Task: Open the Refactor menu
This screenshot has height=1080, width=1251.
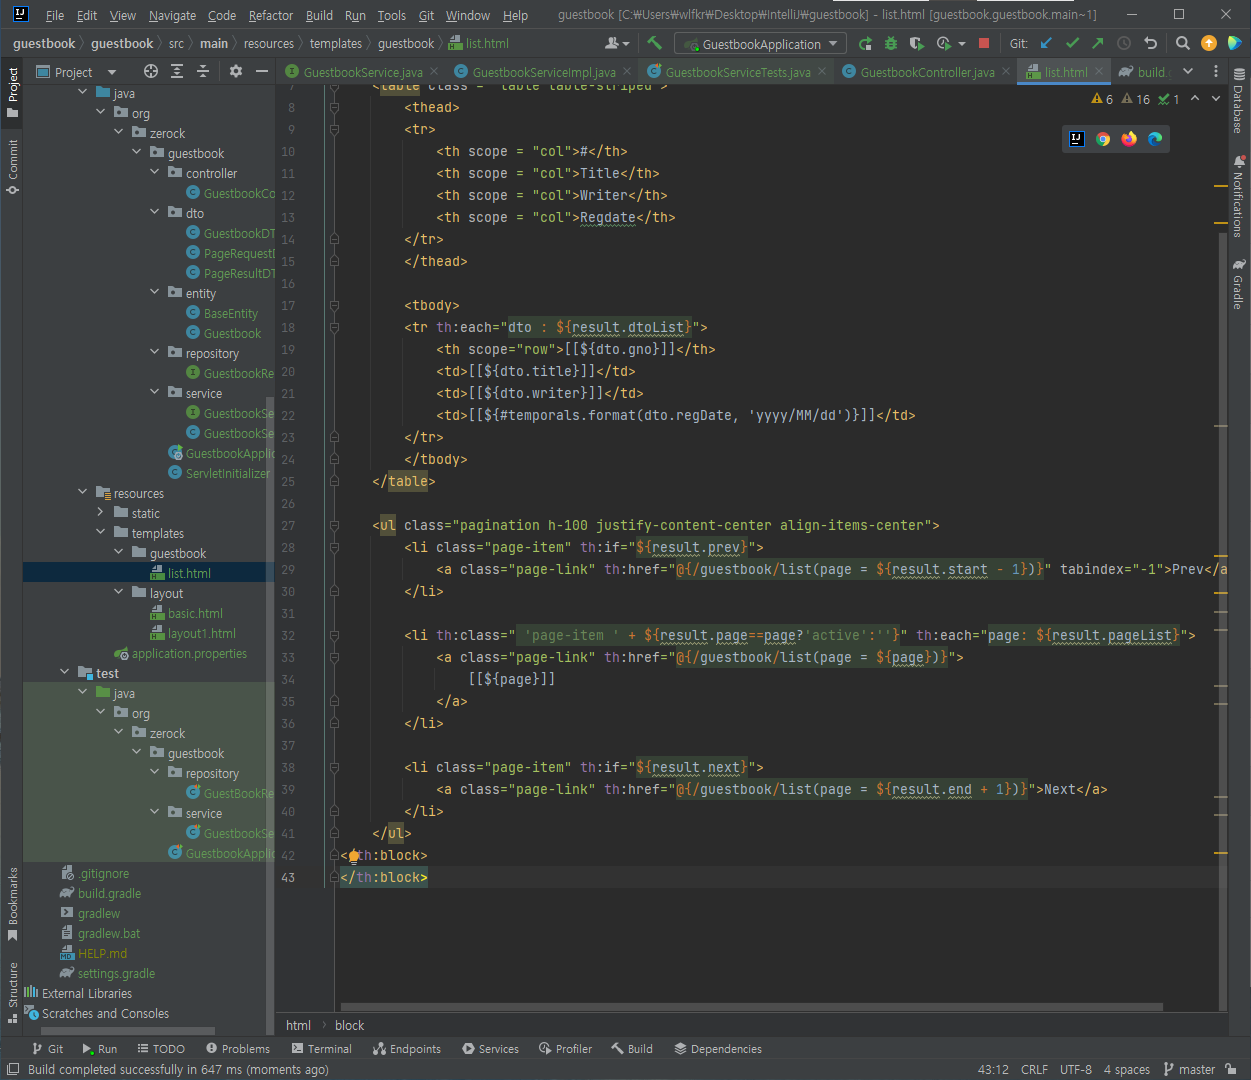Action: click(271, 15)
